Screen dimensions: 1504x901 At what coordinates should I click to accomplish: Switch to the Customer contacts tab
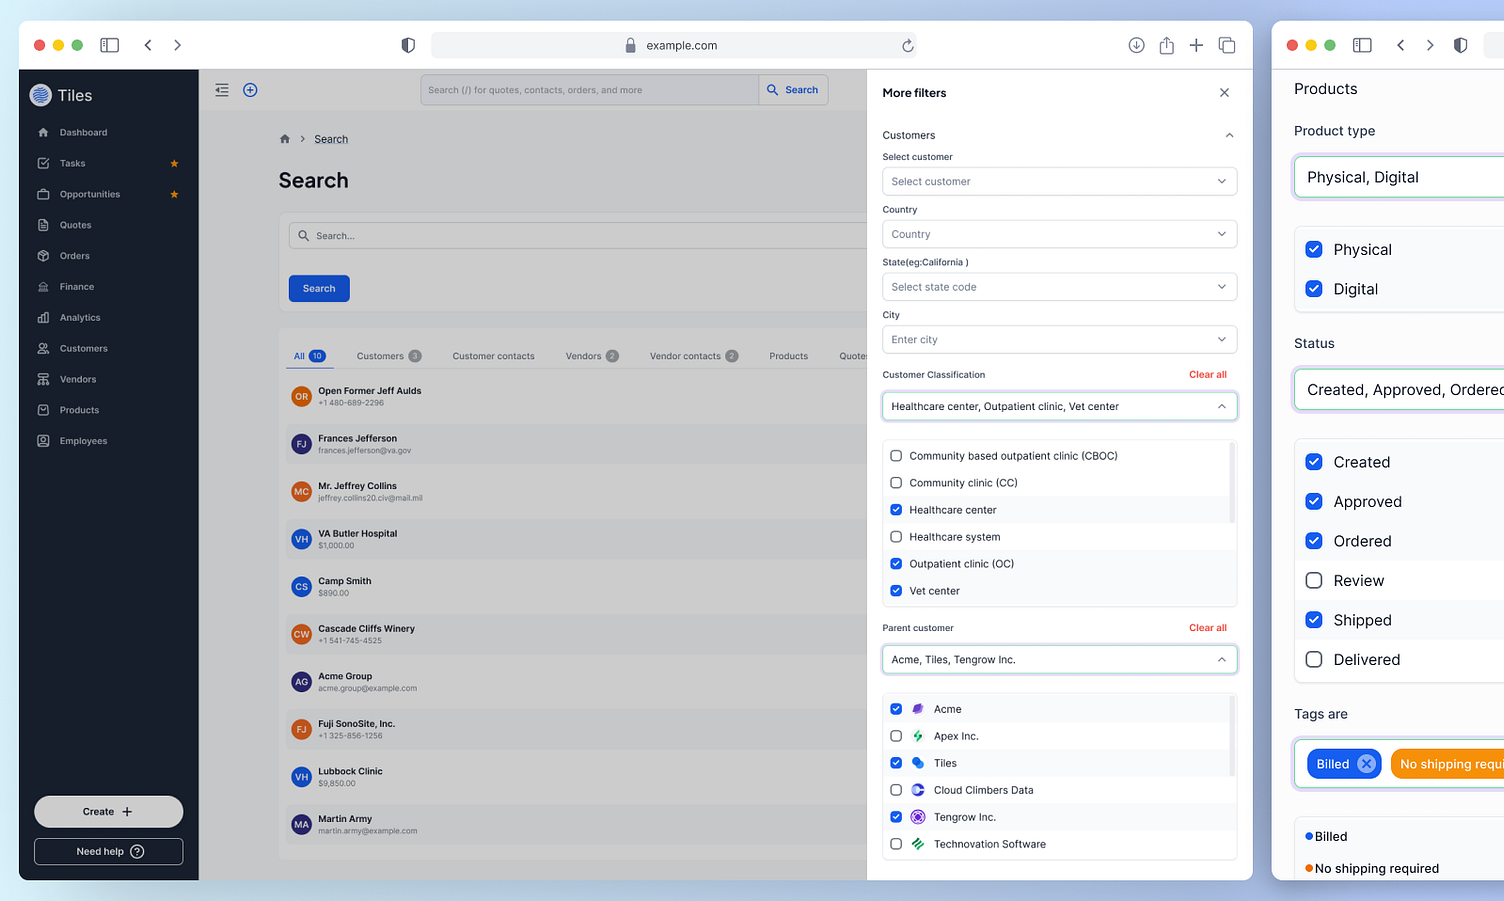click(x=493, y=355)
